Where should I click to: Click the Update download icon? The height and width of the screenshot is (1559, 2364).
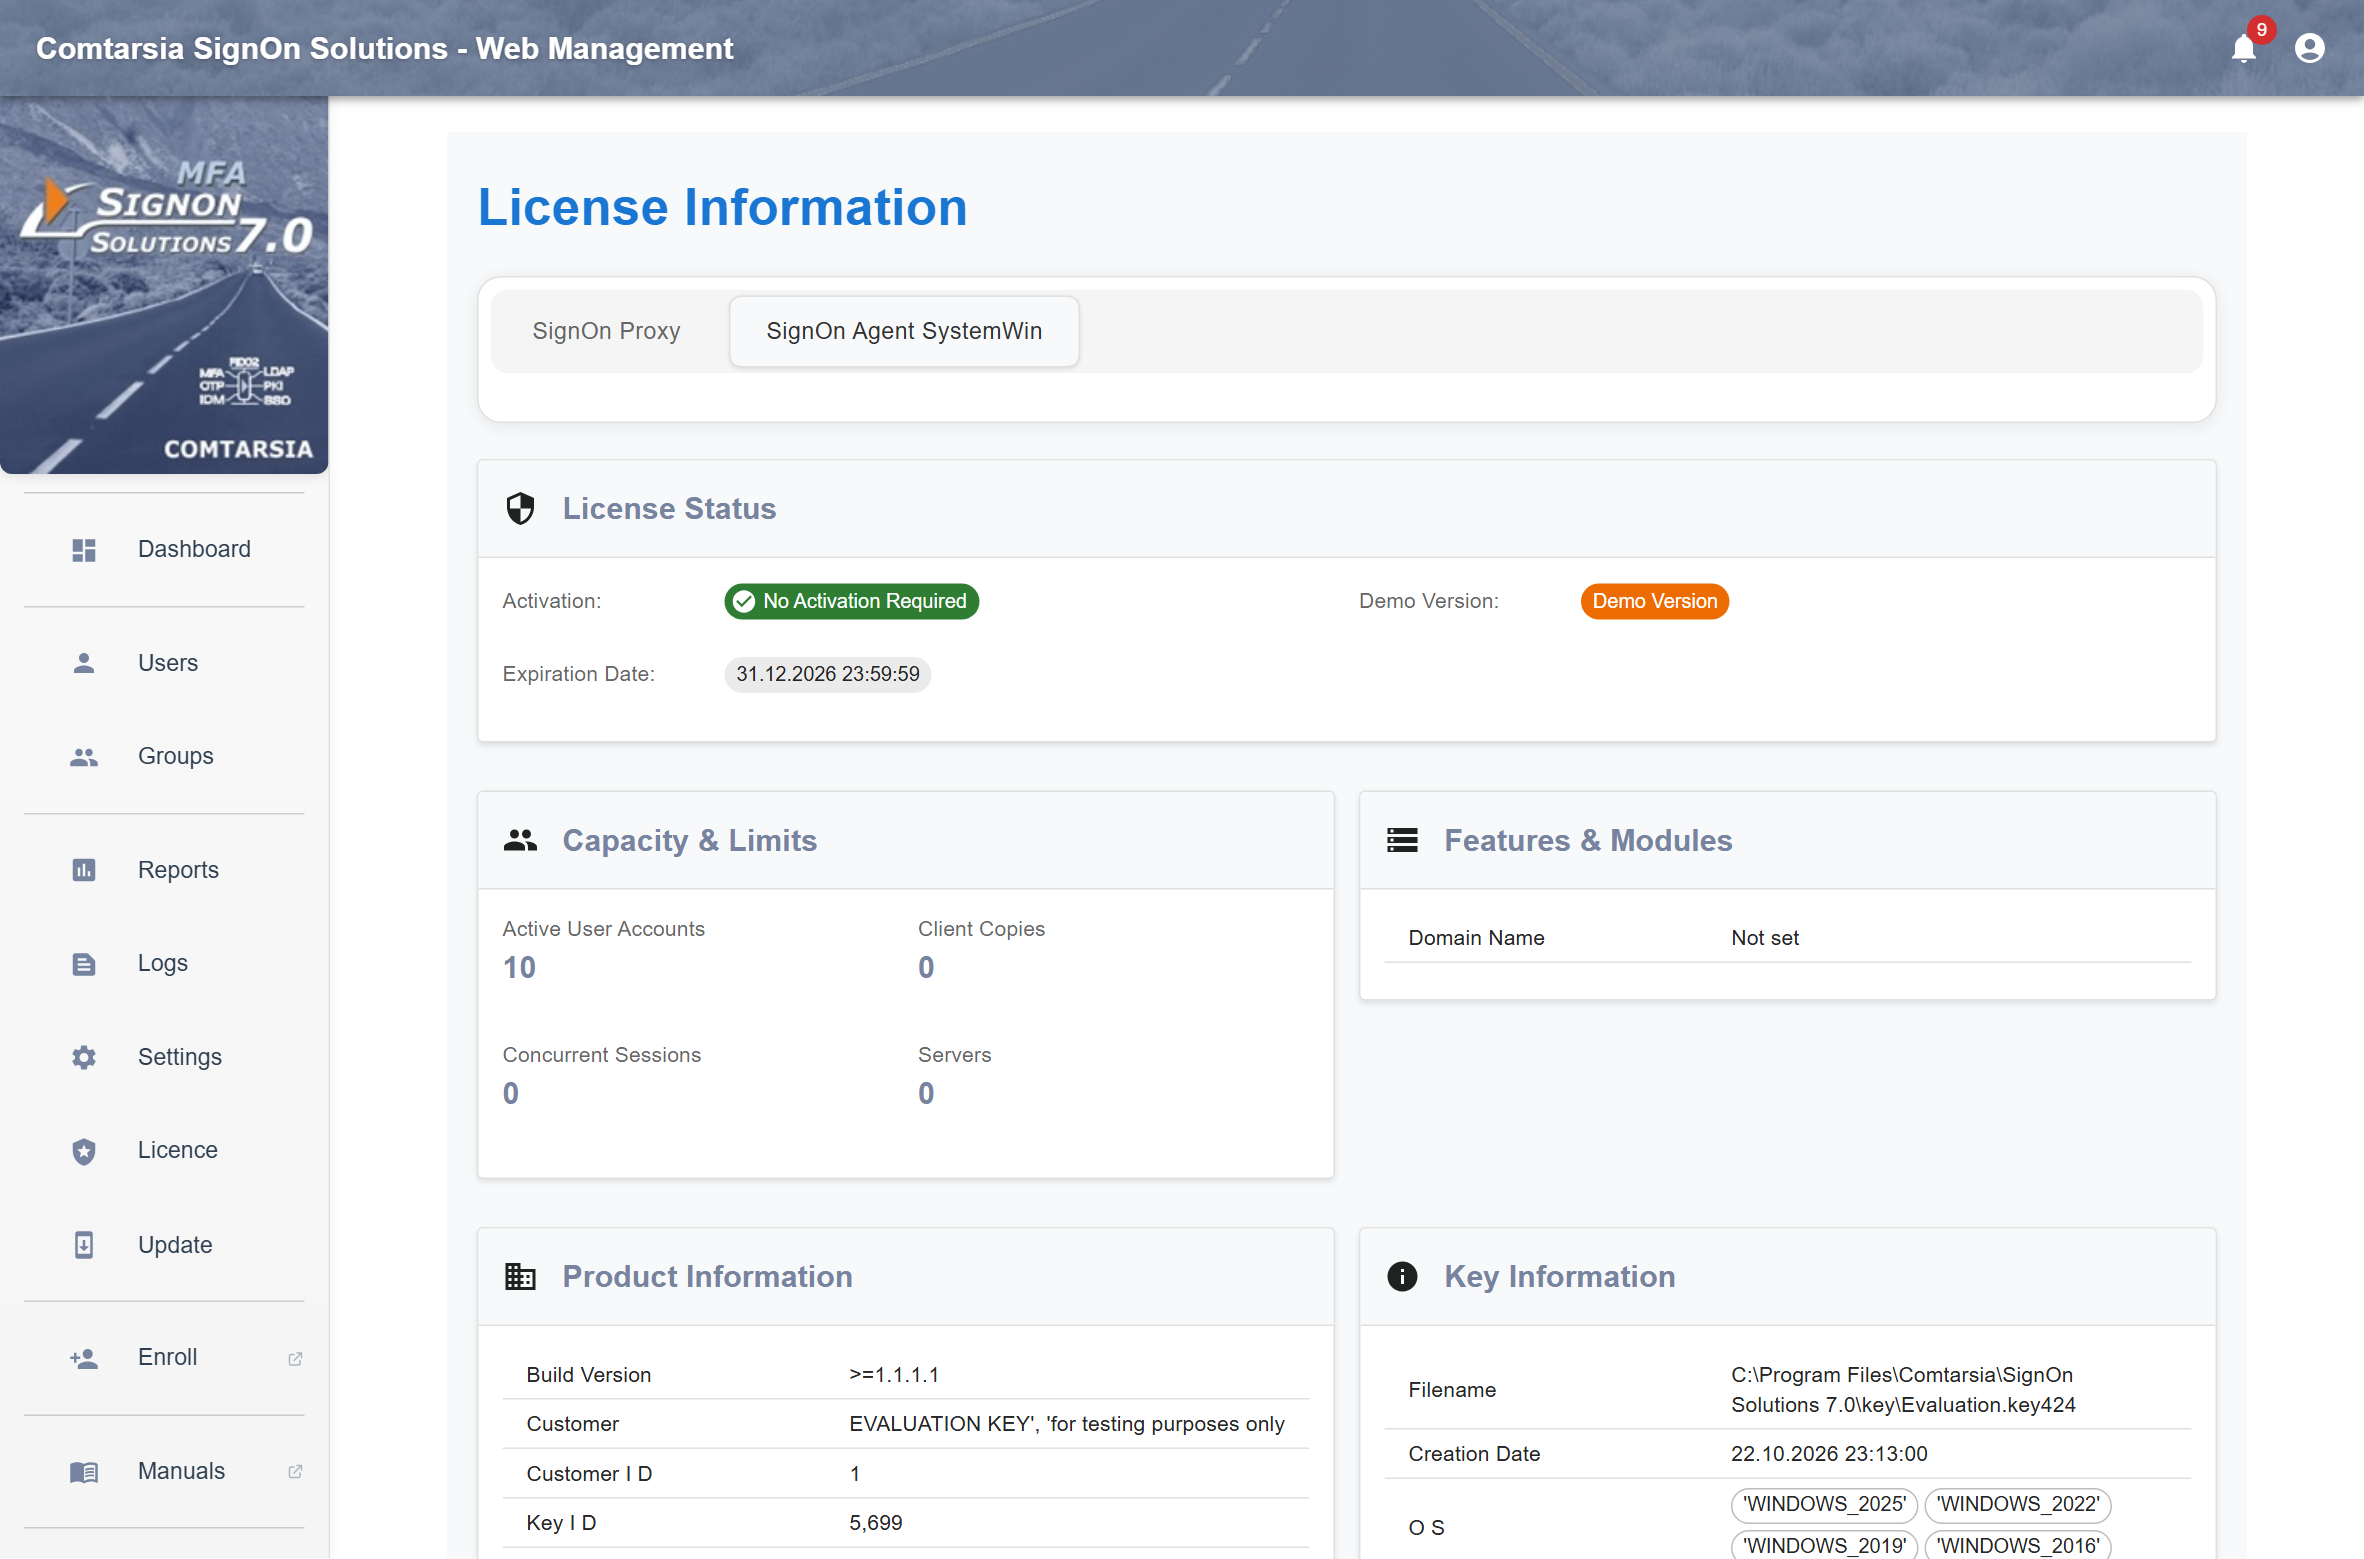pyautogui.click(x=84, y=1245)
